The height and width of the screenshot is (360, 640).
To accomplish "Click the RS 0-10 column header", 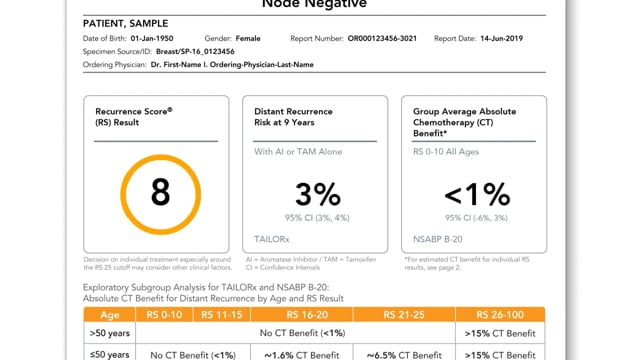I will [164, 315].
